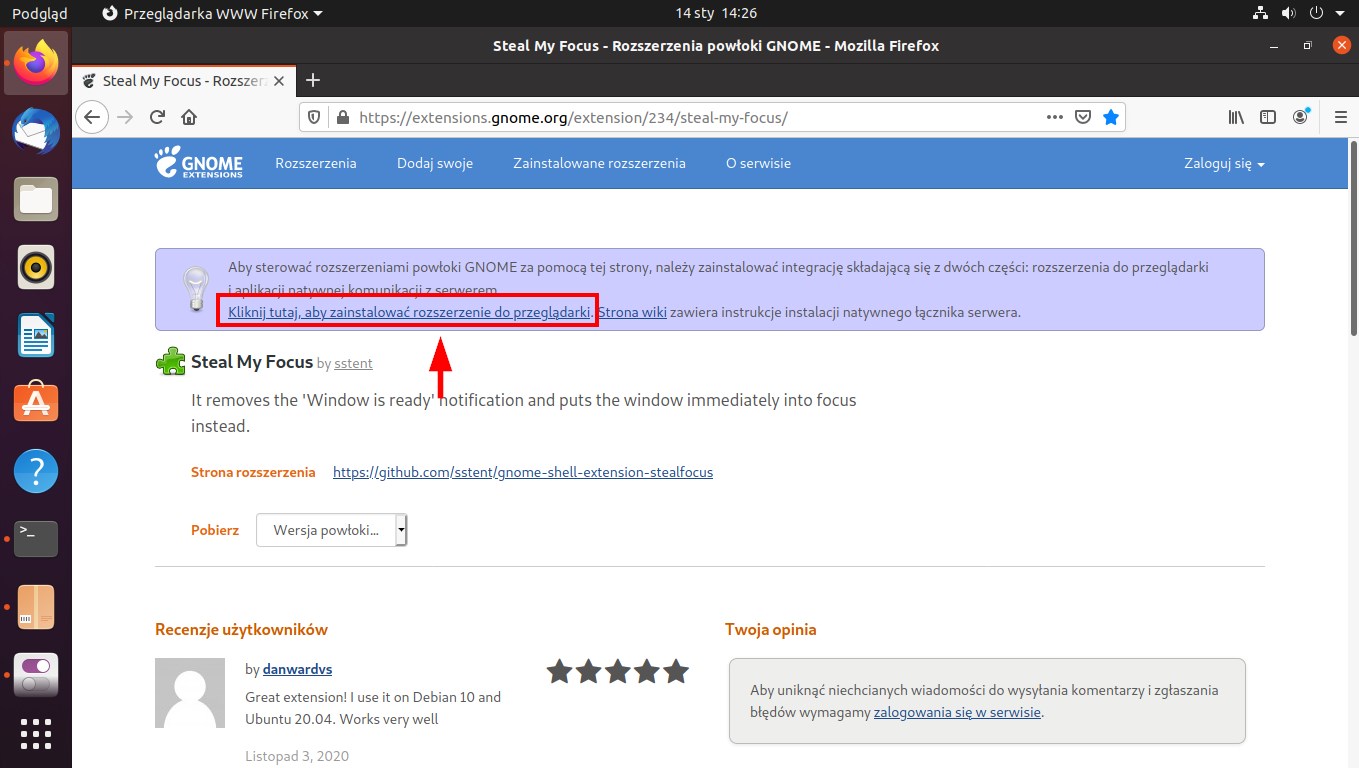Click the 'Twoja opinia' heading
This screenshot has height=768, width=1359.
click(770, 630)
